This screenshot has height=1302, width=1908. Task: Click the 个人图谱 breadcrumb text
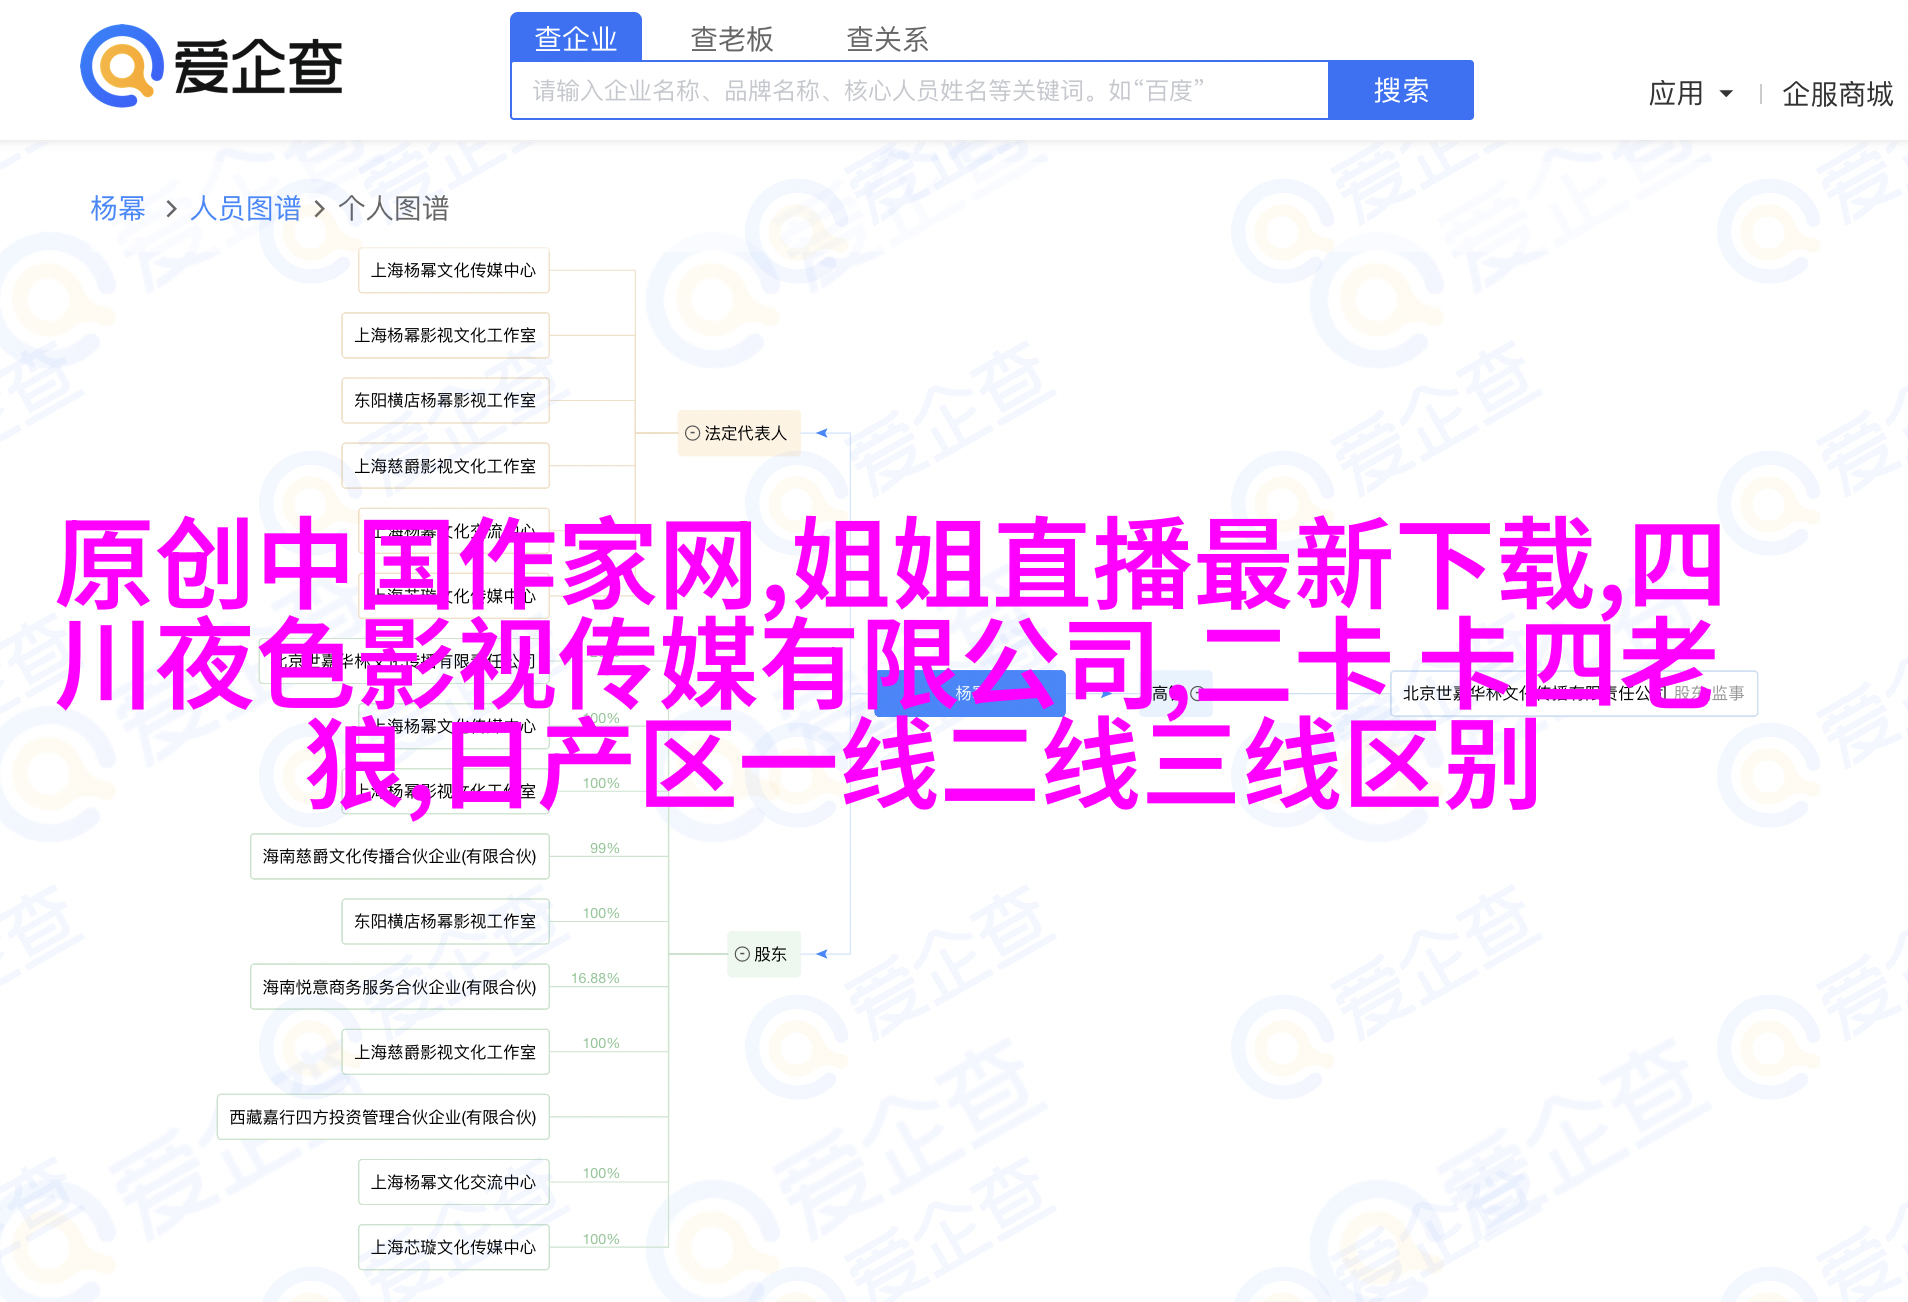[x=394, y=208]
